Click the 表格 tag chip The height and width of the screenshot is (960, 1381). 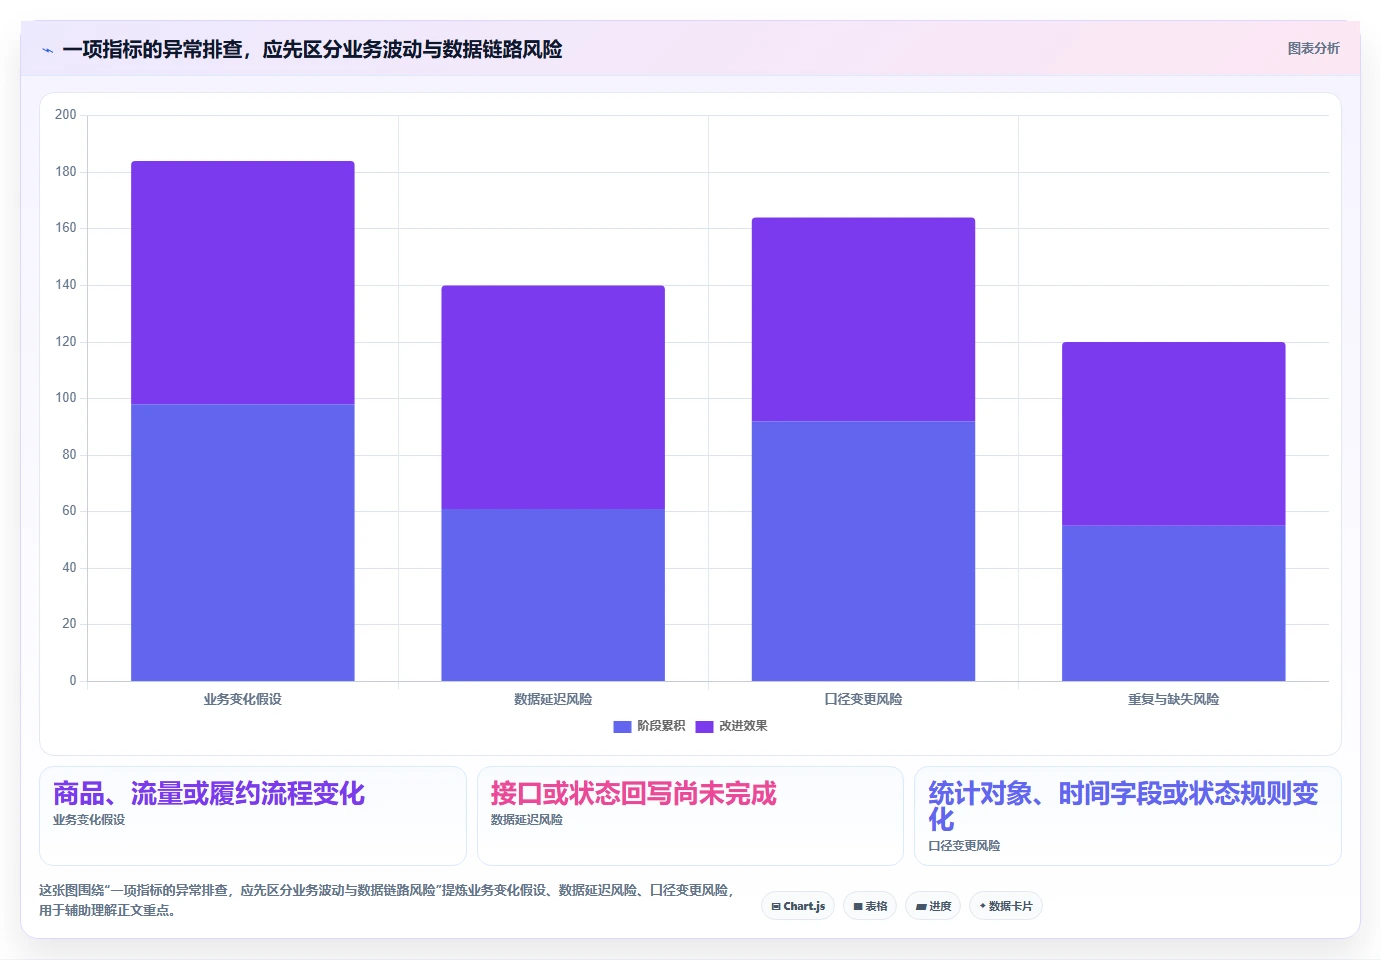870,906
